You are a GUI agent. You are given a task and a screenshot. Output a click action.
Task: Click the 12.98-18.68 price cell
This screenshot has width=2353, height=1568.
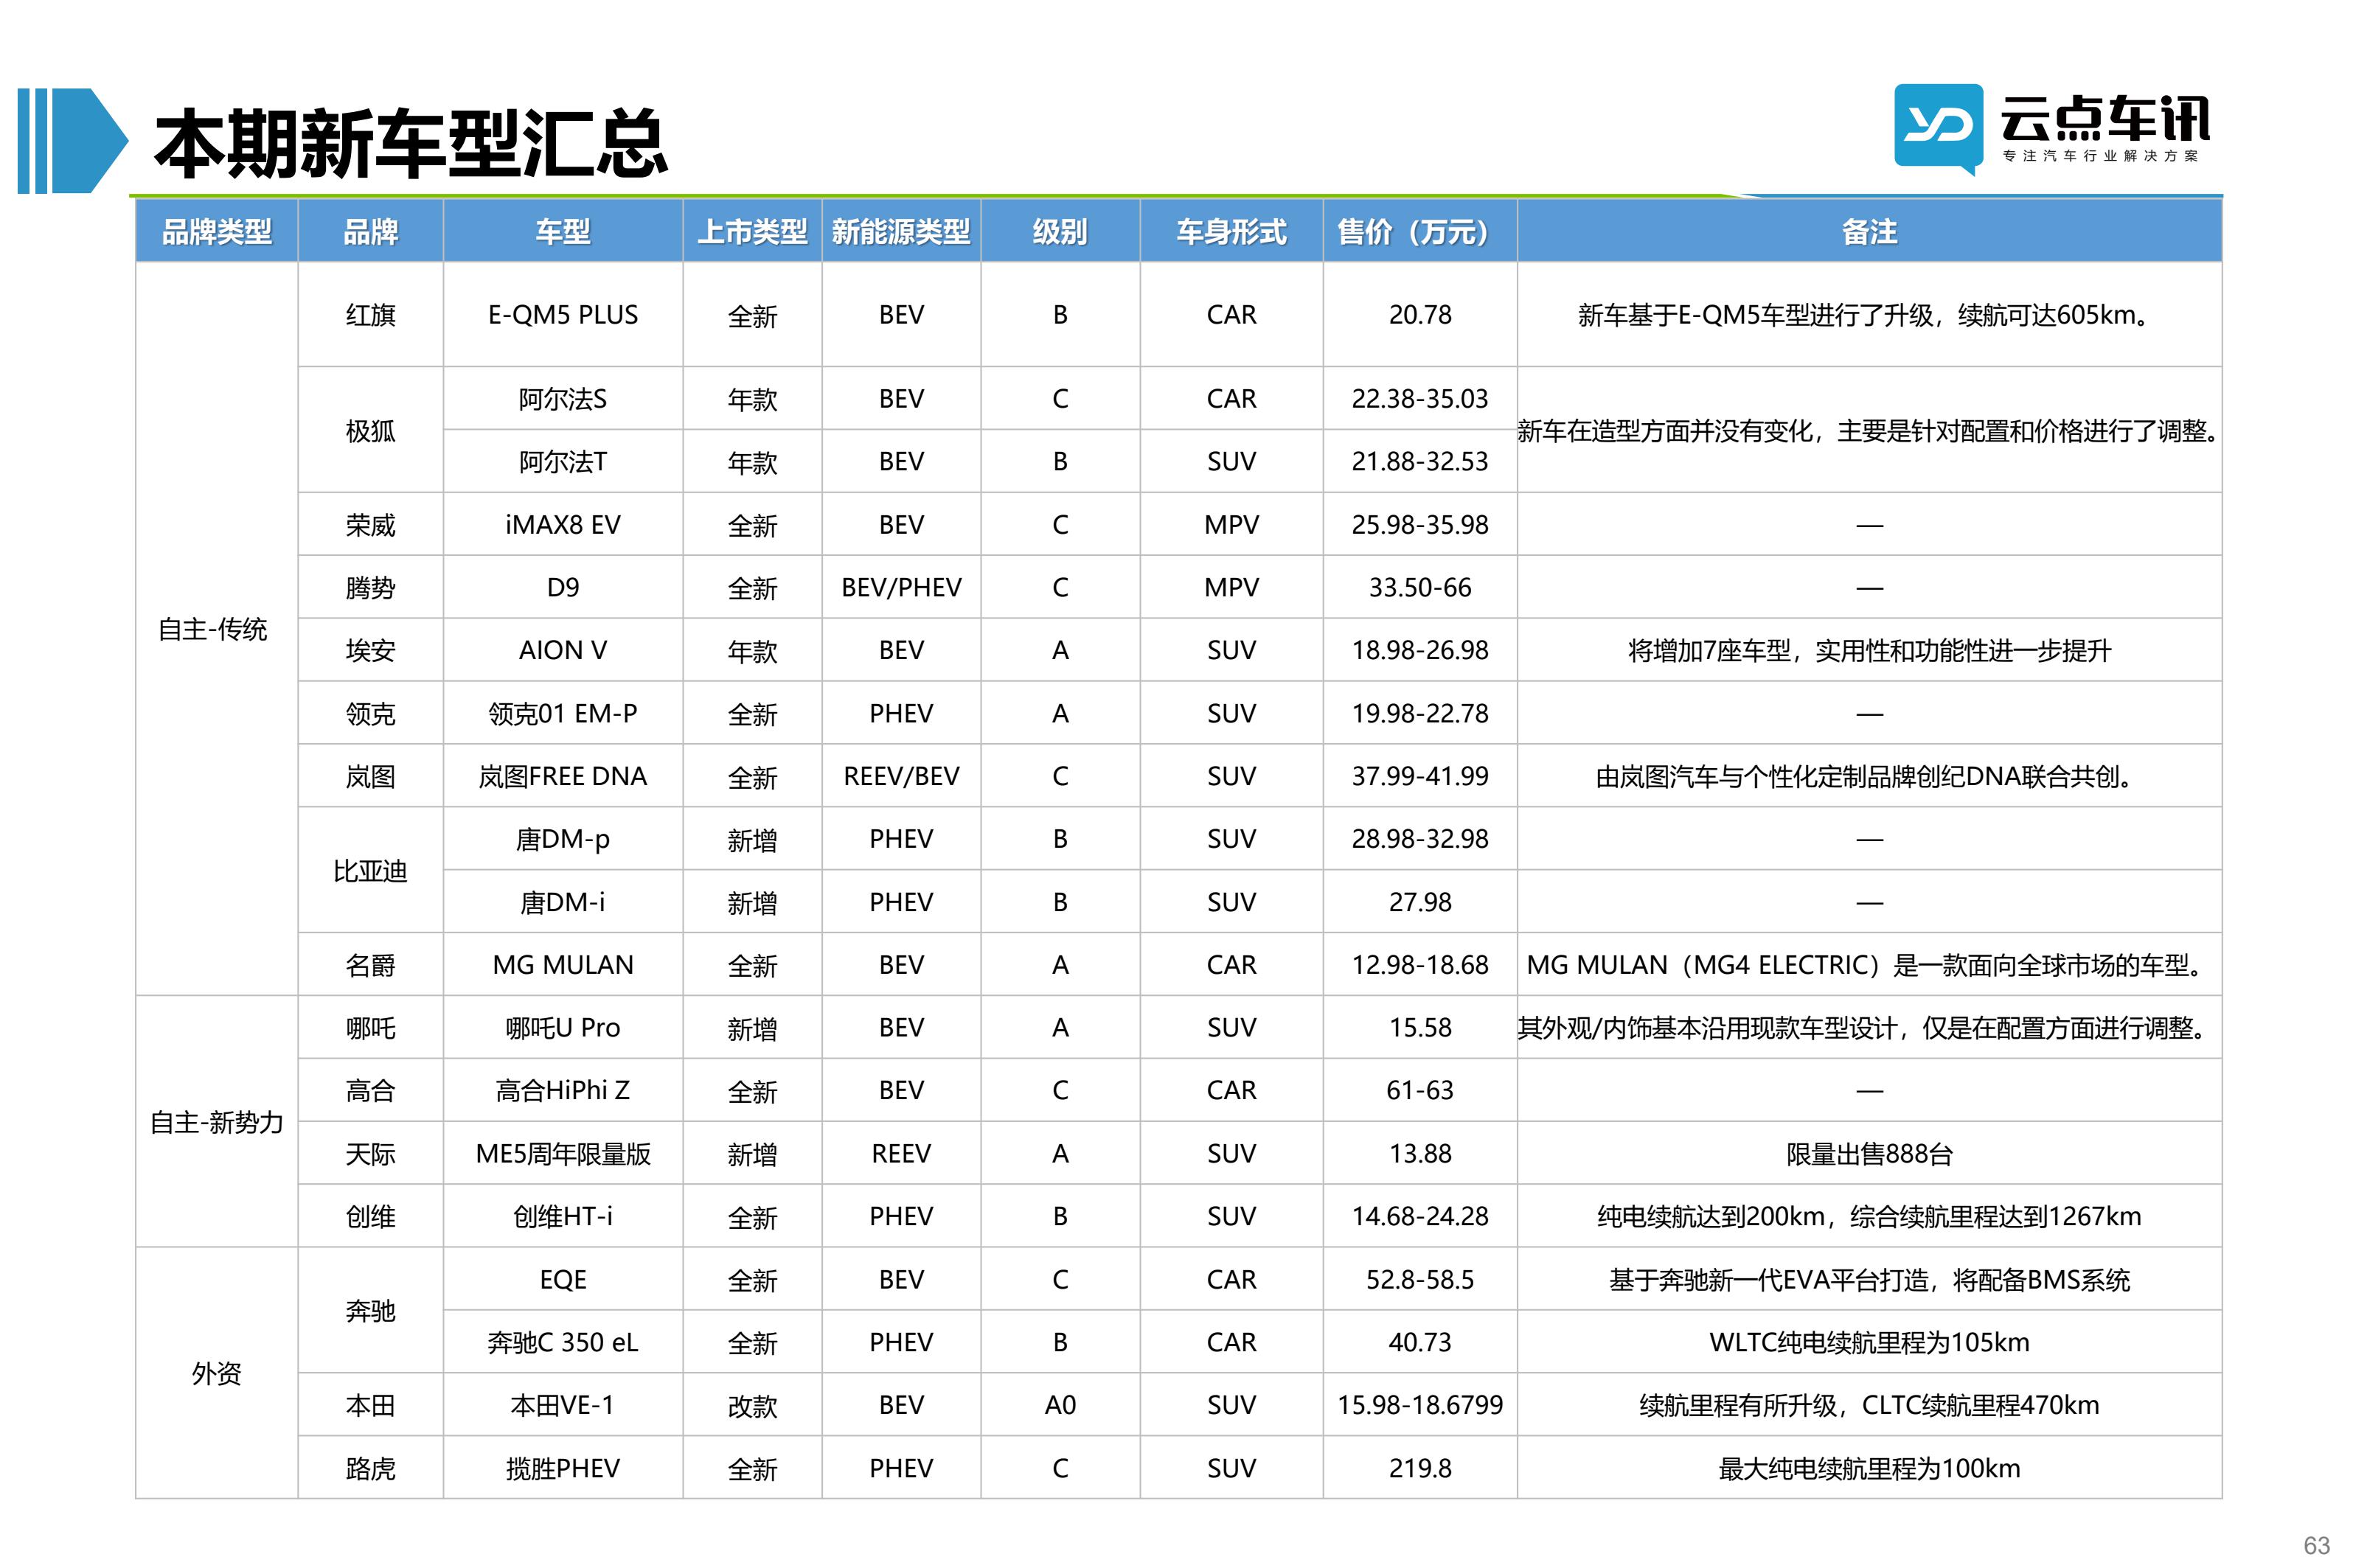click(1420, 965)
